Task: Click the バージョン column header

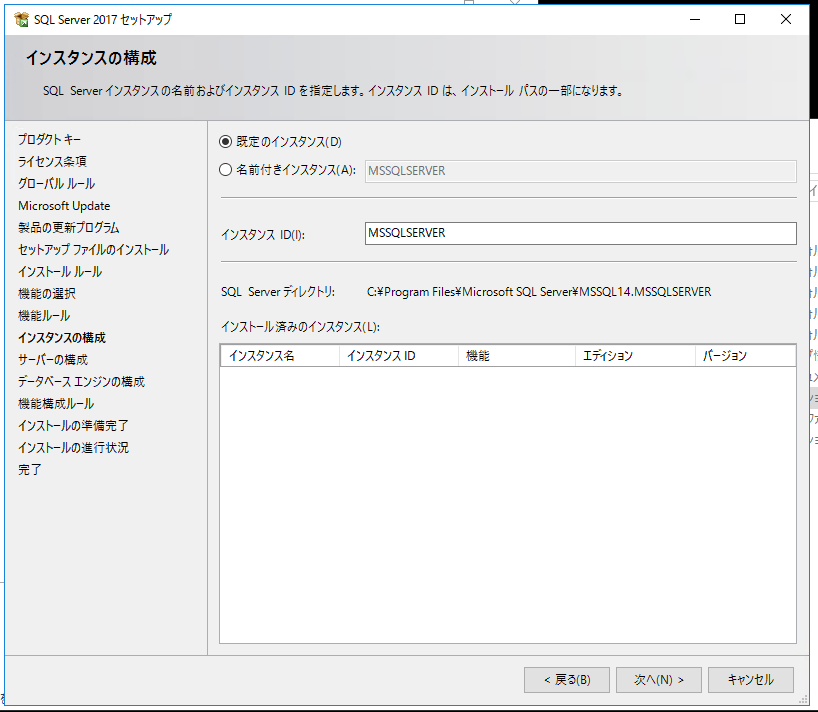Action: pos(745,356)
